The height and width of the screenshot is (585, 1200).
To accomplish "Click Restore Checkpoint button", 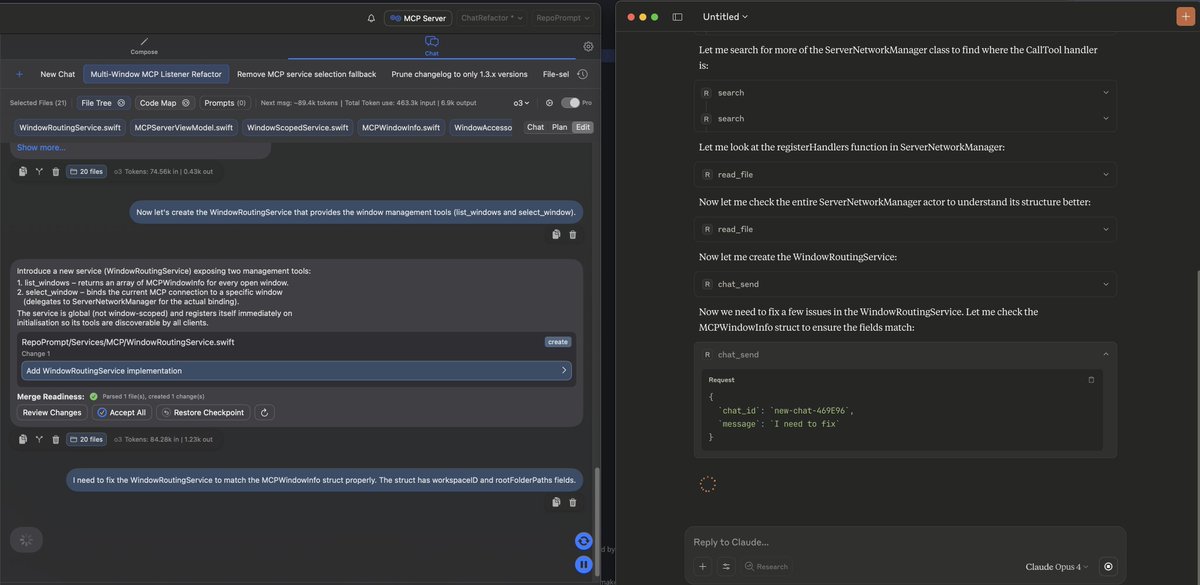I will click(x=202, y=412).
